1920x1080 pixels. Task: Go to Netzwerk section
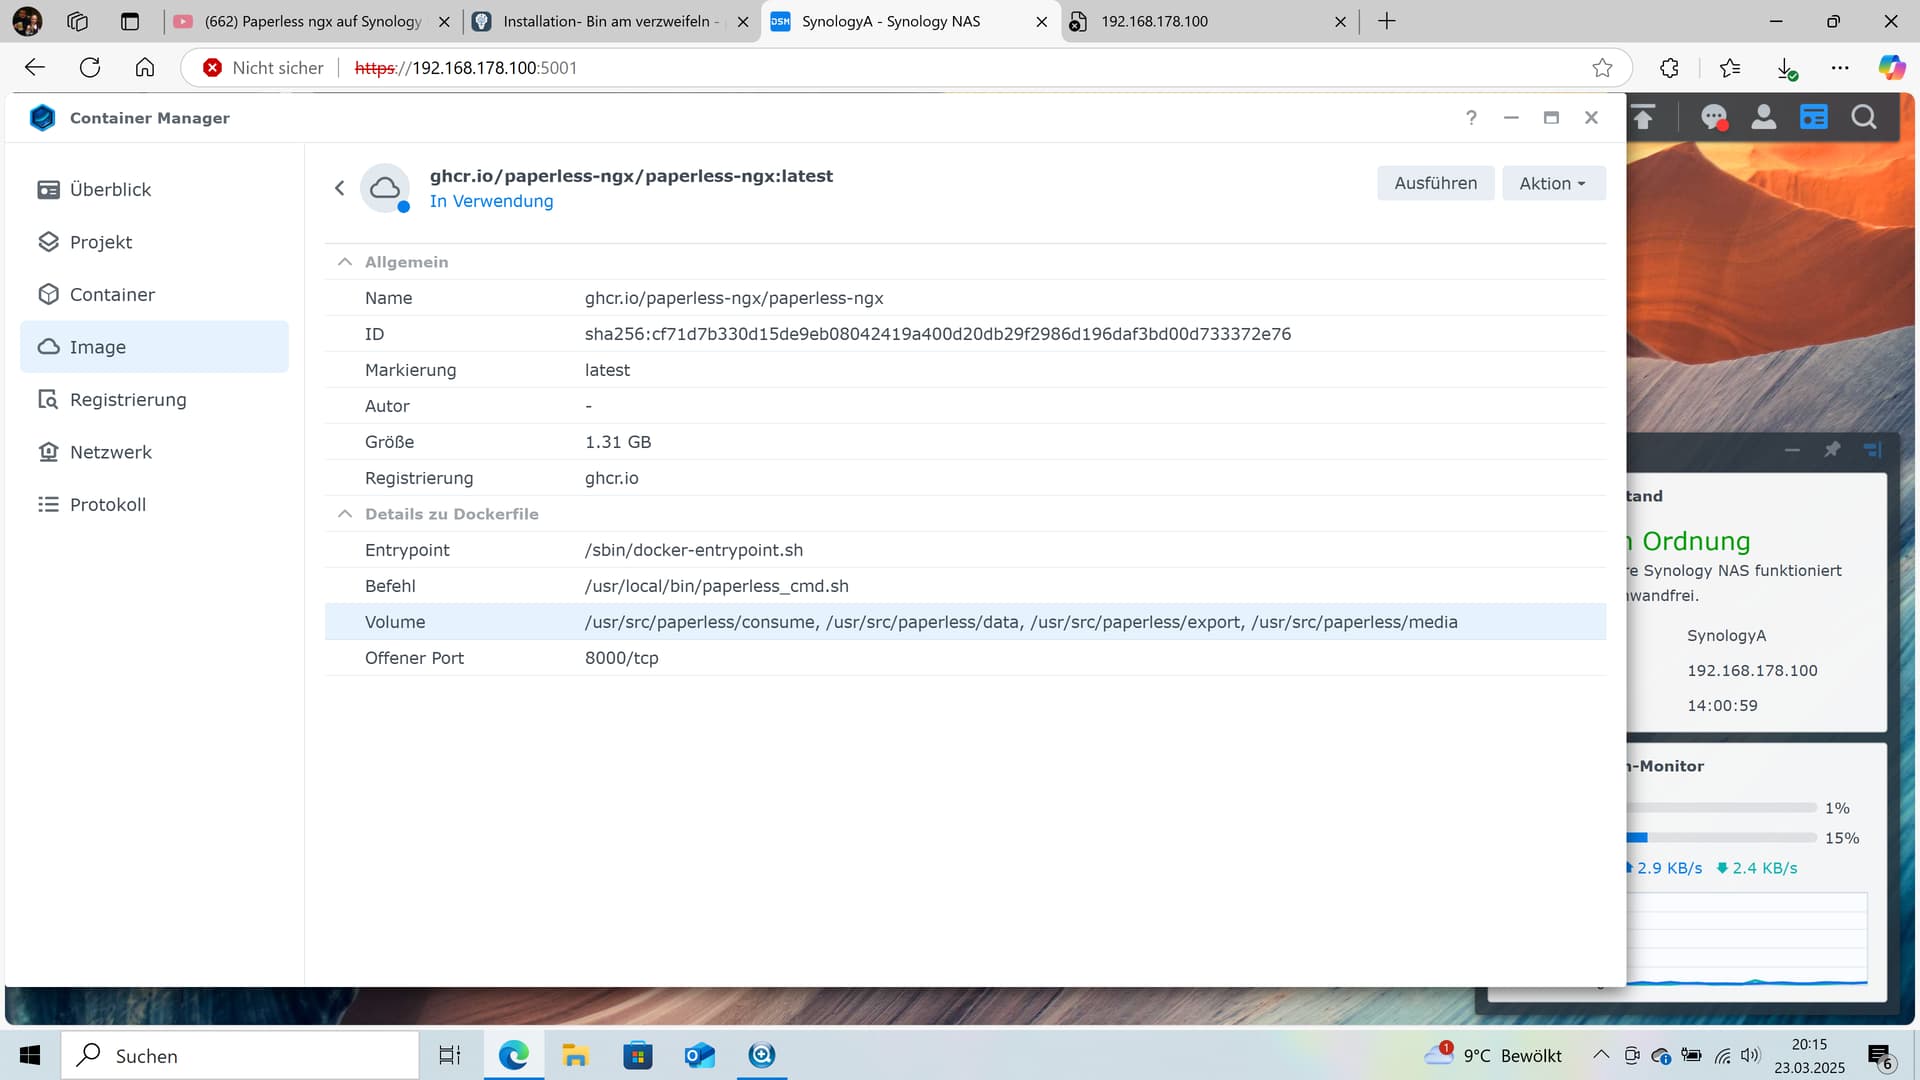(x=154, y=452)
